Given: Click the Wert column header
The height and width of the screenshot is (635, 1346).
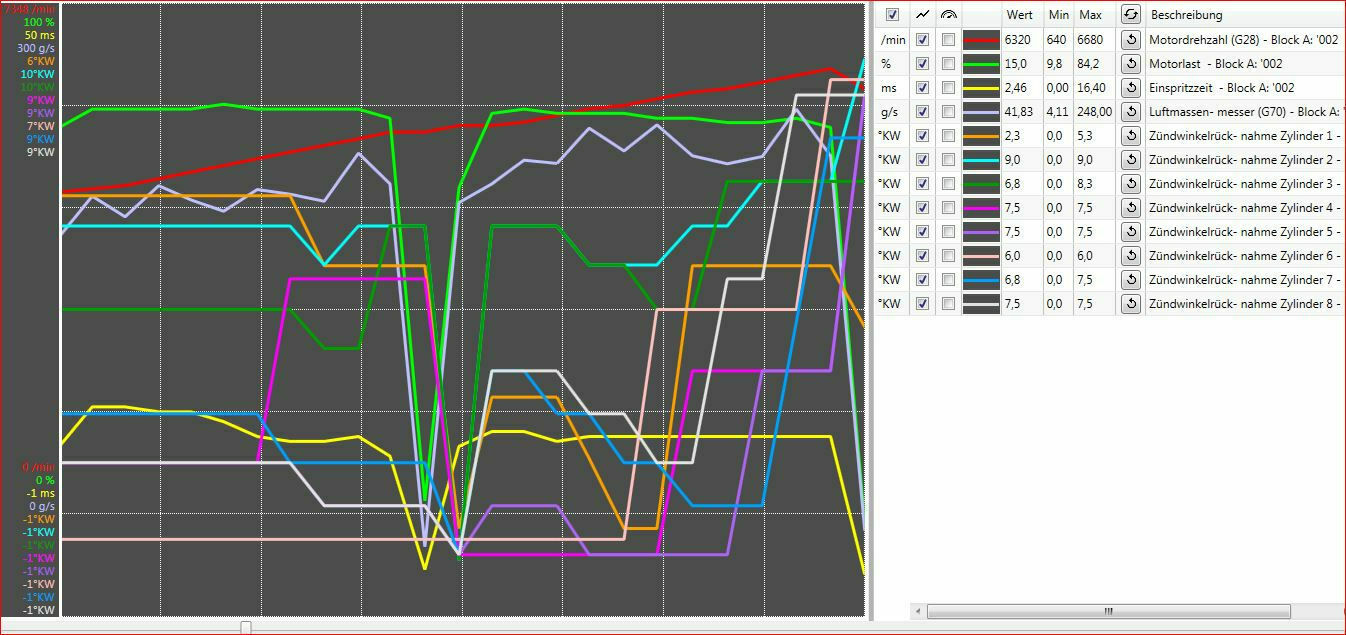Looking at the screenshot, I should pos(1019,15).
